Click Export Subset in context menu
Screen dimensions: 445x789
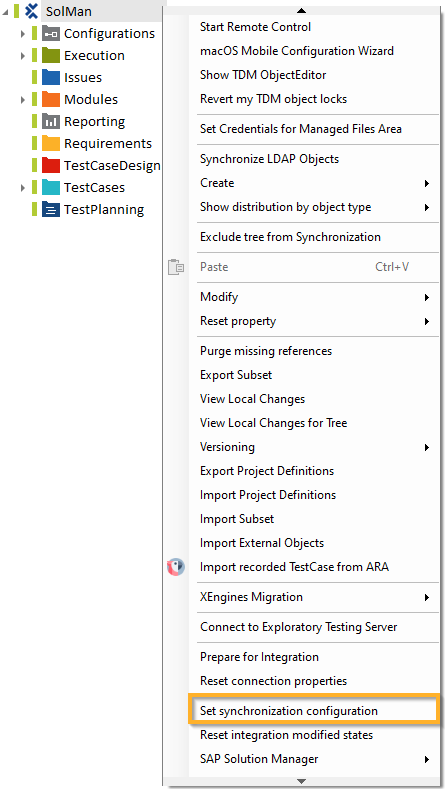pos(314,375)
